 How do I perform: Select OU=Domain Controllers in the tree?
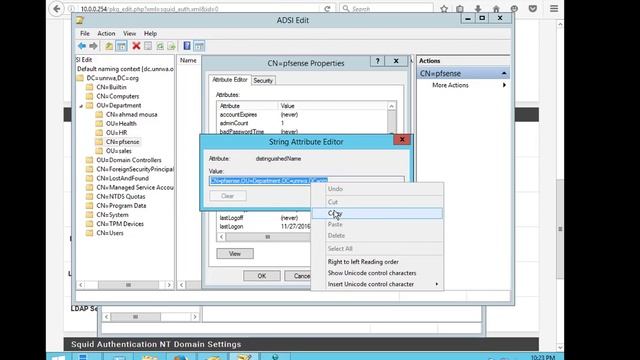point(129,160)
